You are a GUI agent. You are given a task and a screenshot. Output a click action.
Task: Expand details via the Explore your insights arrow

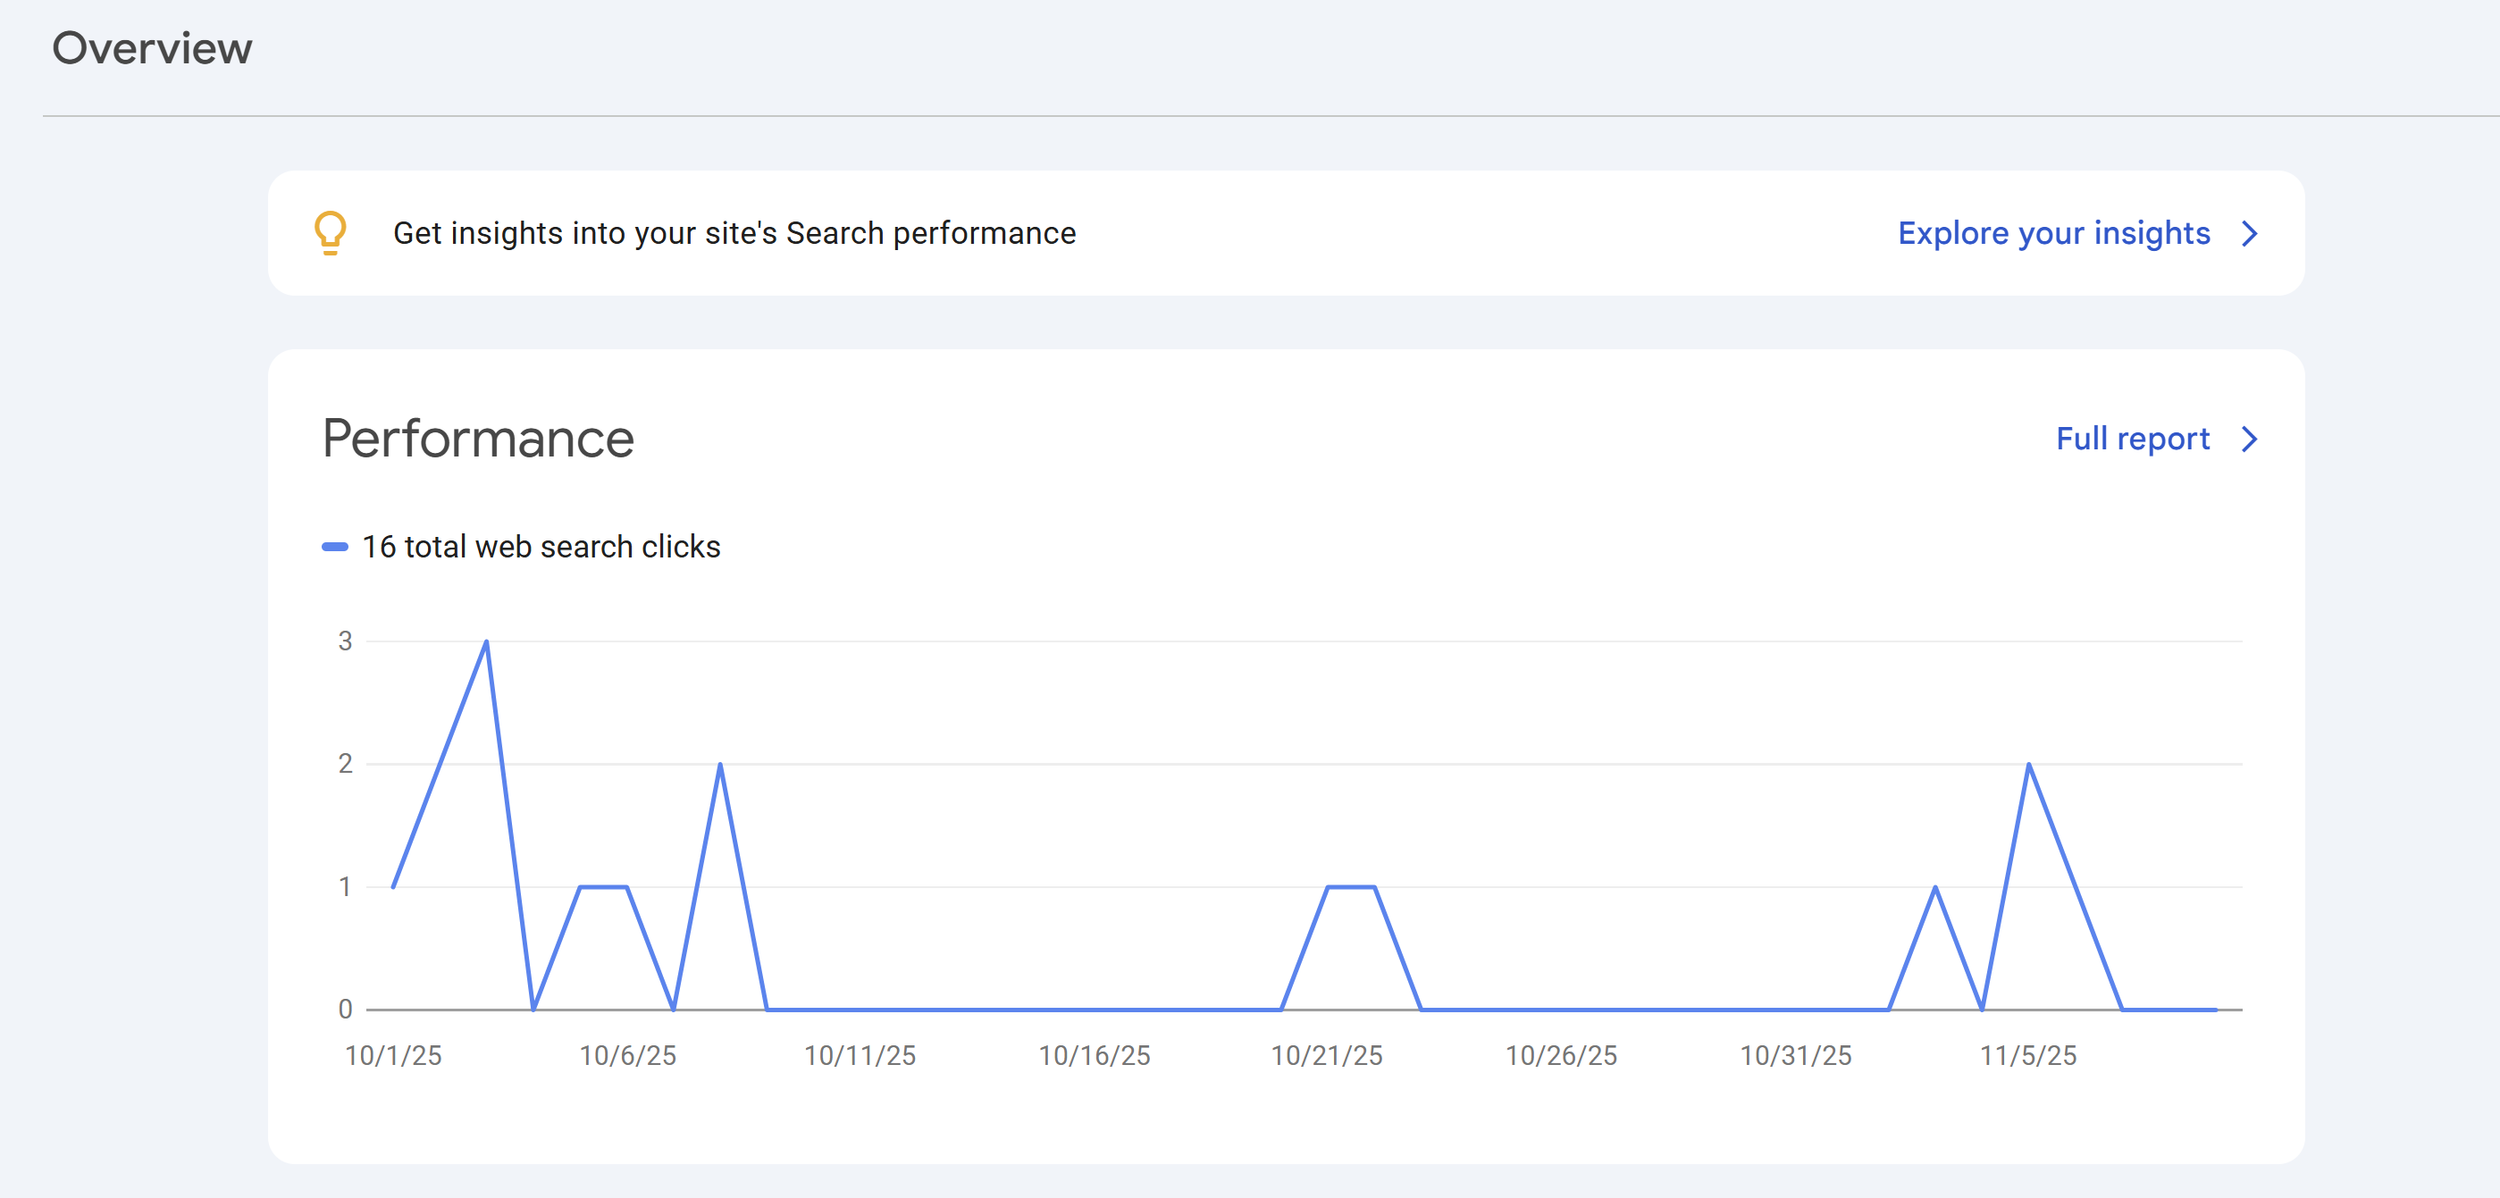[x=2251, y=233]
